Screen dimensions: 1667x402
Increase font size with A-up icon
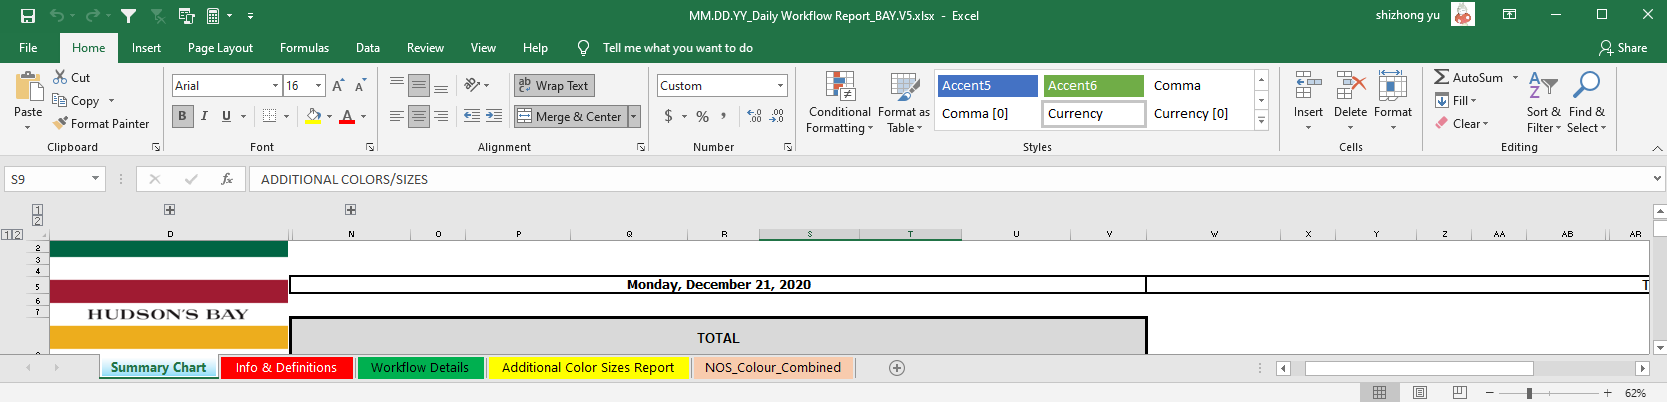point(338,86)
